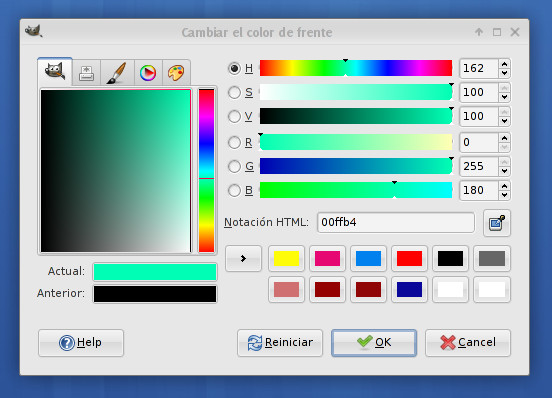Click the red channel slider bar
This screenshot has width=552, height=398.
pyautogui.click(x=356, y=142)
